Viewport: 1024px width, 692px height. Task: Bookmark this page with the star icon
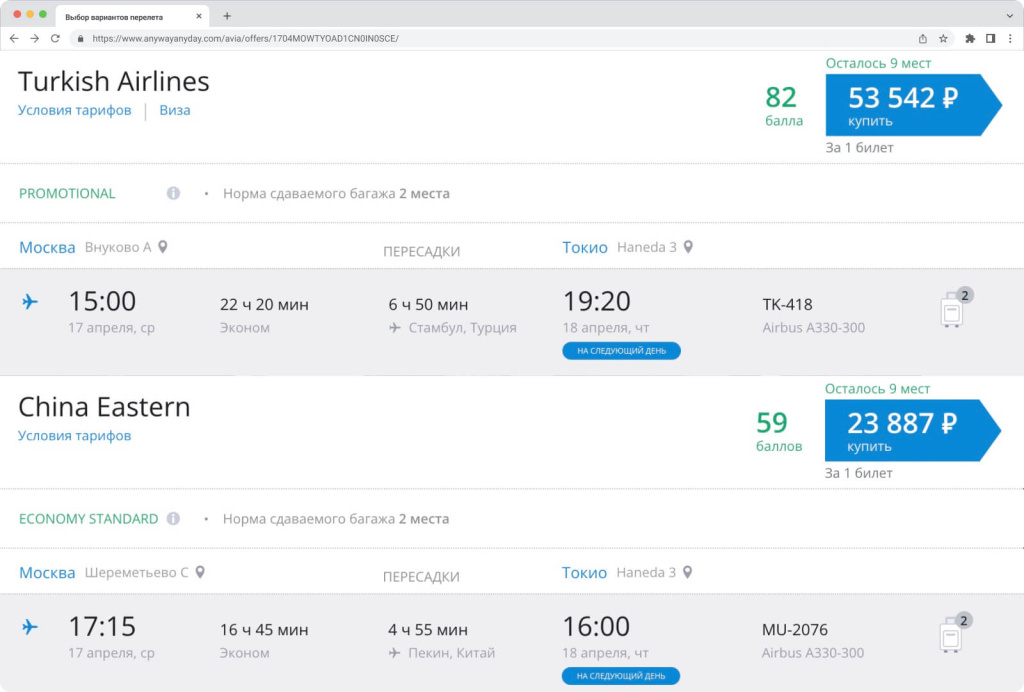[943, 39]
